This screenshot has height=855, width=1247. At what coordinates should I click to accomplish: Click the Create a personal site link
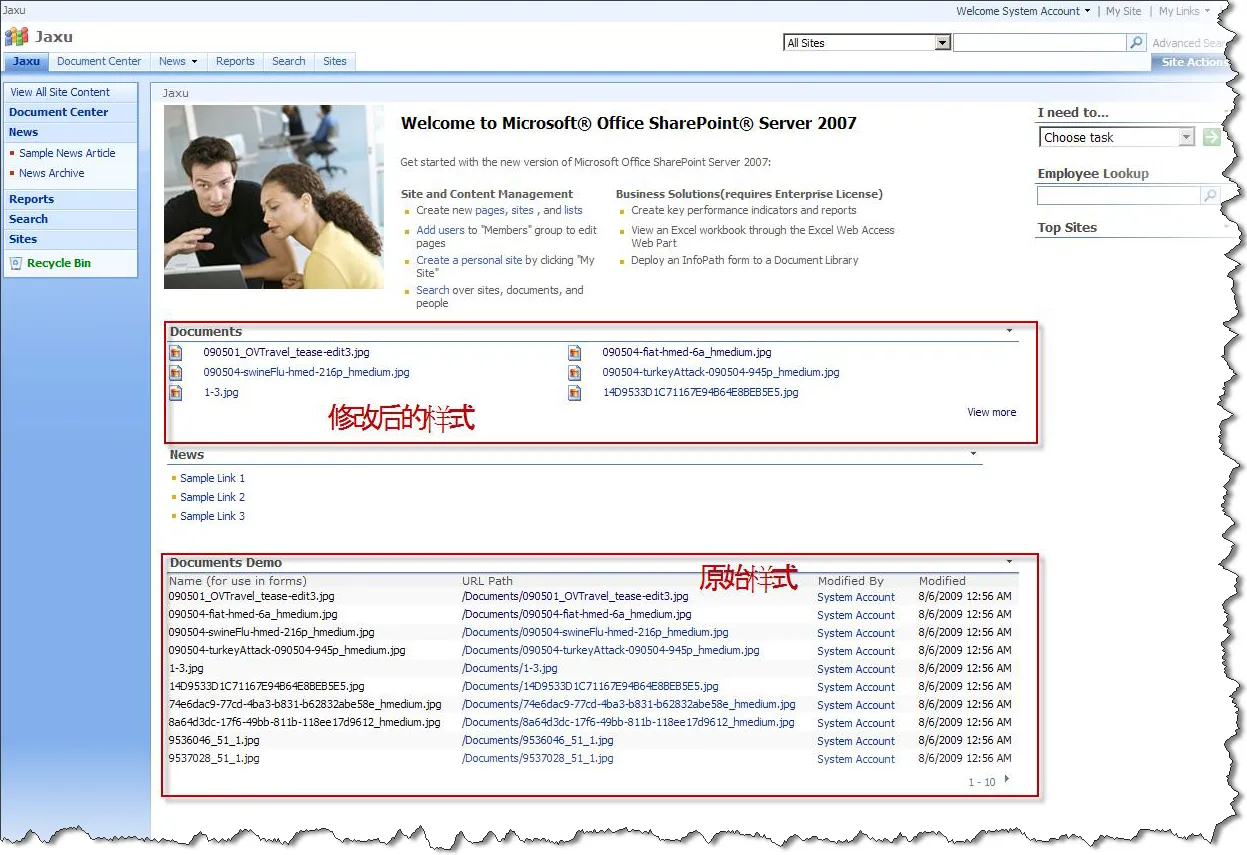coord(469,260)
